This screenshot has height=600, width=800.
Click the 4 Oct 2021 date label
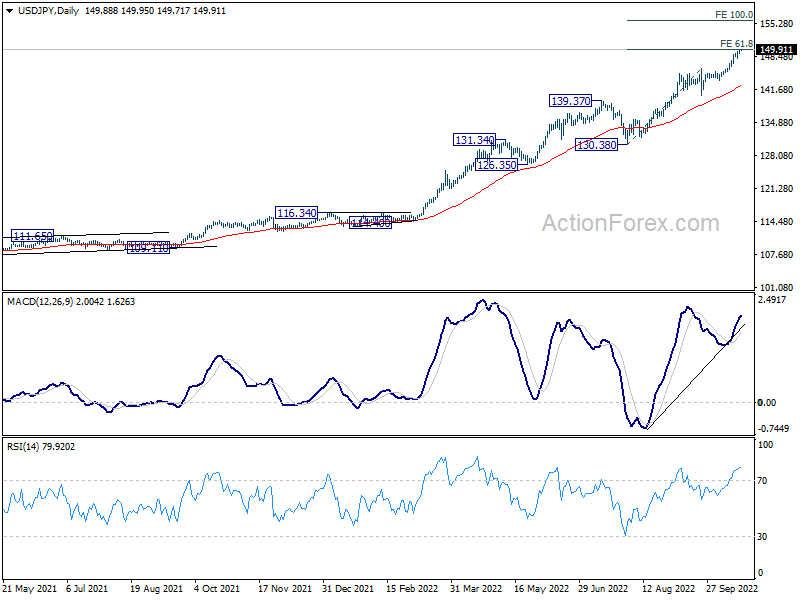point(217,589)
